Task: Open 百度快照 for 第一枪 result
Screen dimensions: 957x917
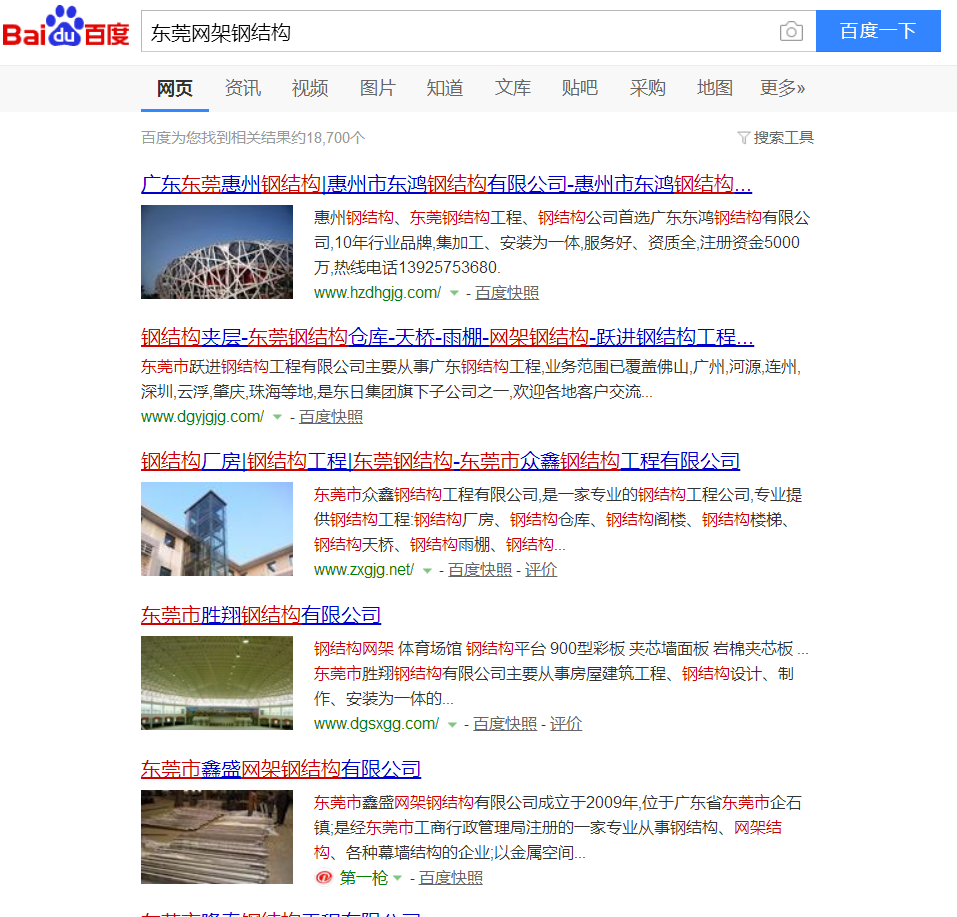Action: tap(451, 878)
